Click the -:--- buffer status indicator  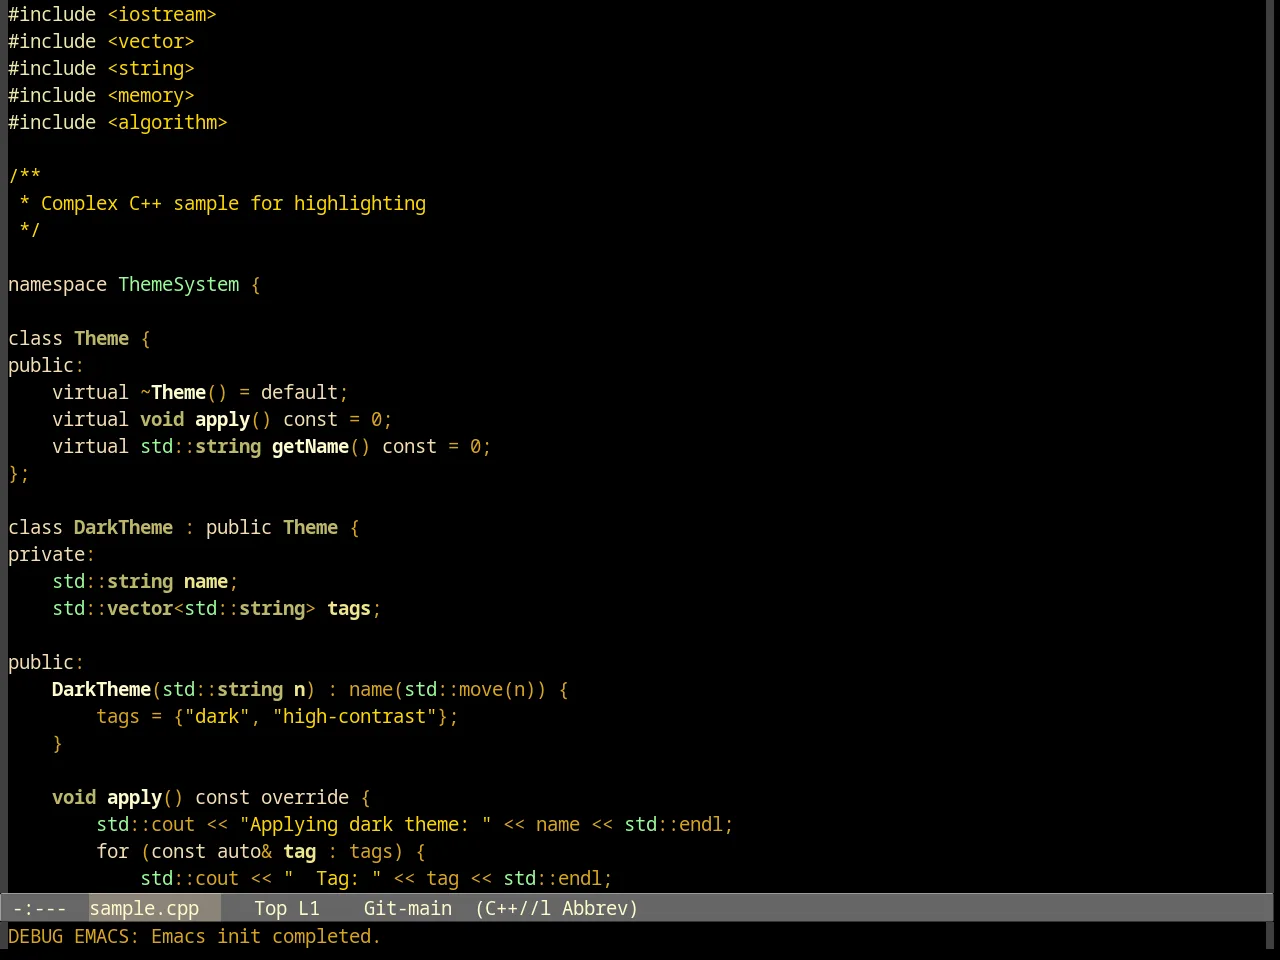pos(40,908)
